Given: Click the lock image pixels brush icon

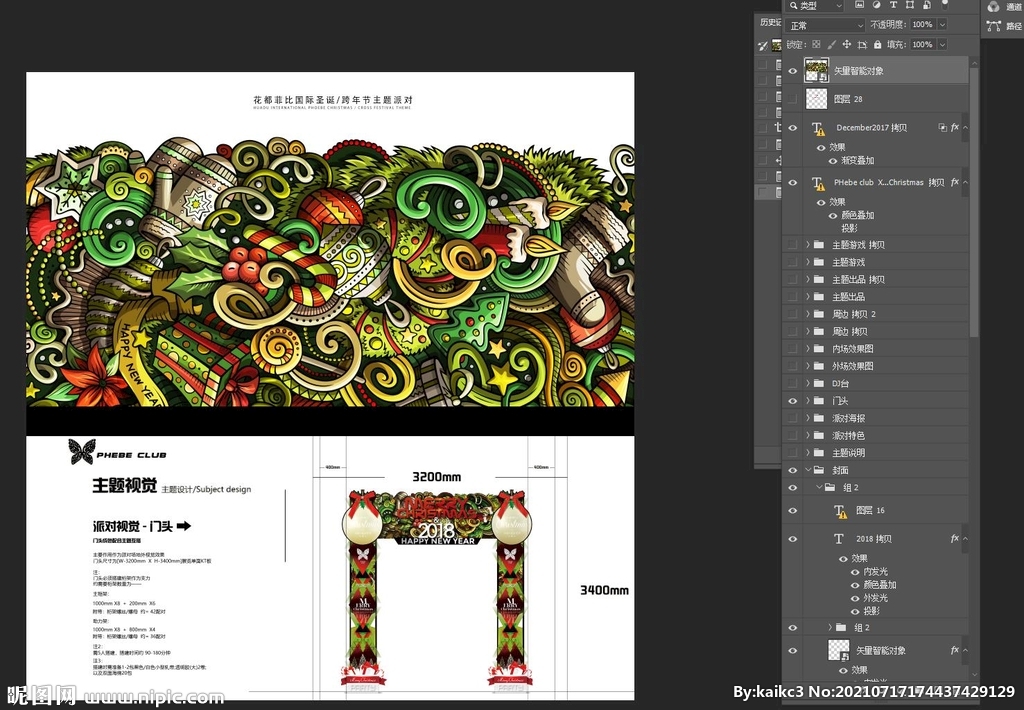Looking at the screenshot, I should pos(832,45).
